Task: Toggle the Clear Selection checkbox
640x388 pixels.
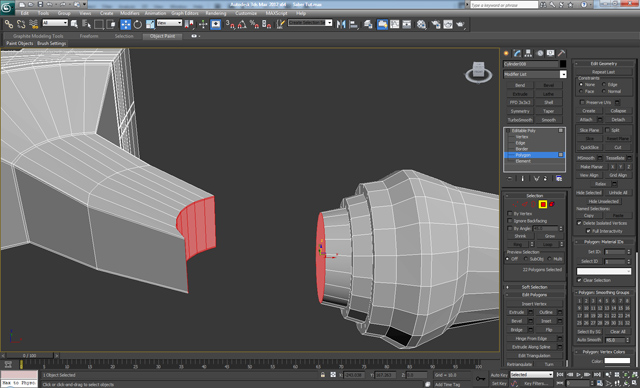Action: [x=579, y=280]
